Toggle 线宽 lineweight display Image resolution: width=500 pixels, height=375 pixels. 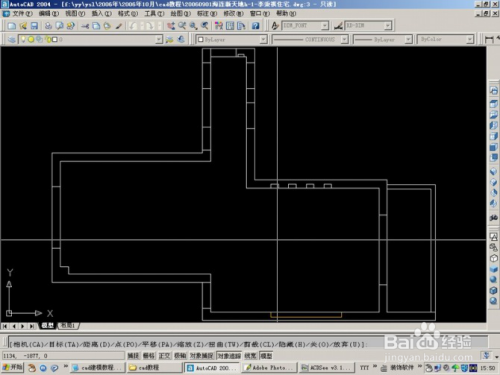[250, 356]
